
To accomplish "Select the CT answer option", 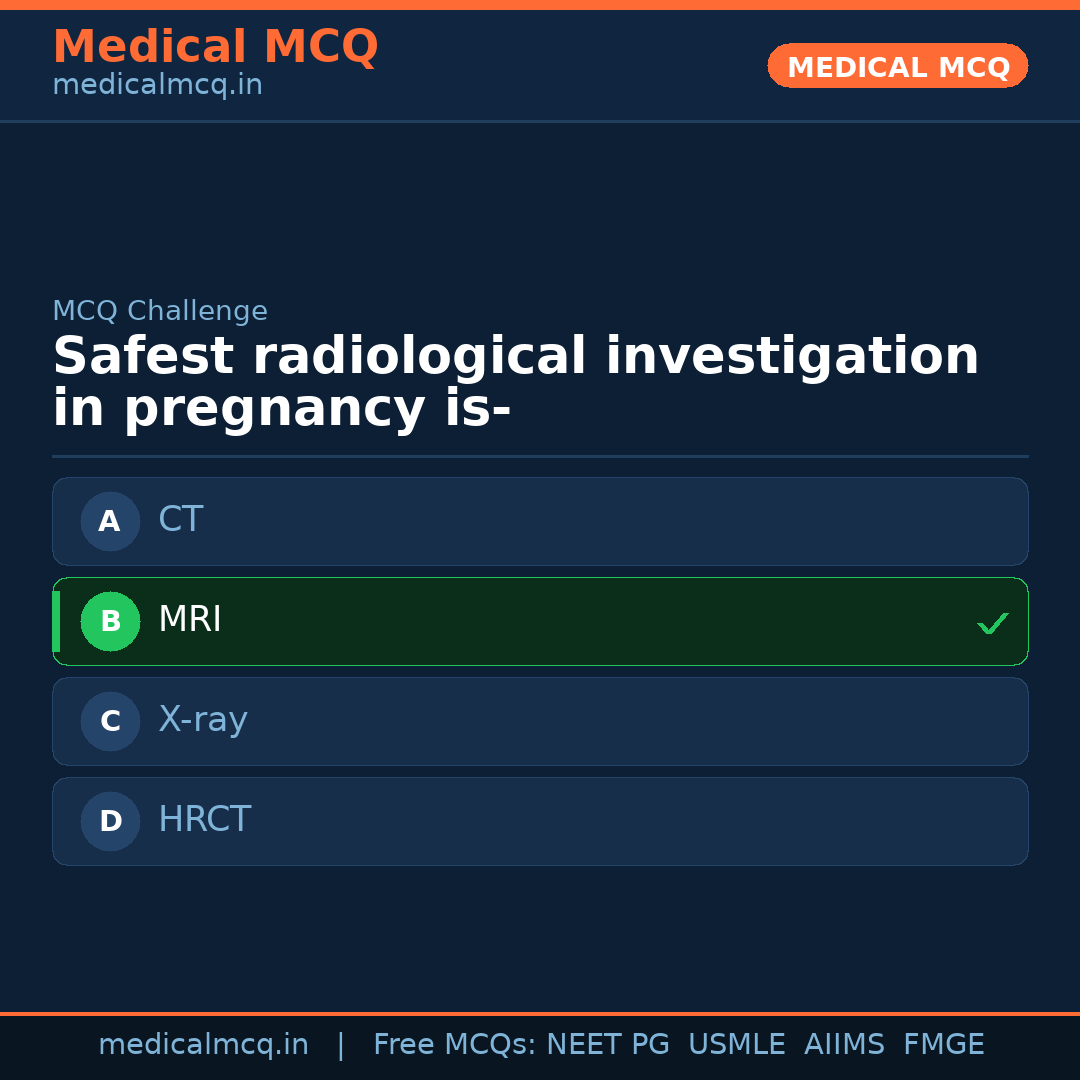I will coord(540,521).
